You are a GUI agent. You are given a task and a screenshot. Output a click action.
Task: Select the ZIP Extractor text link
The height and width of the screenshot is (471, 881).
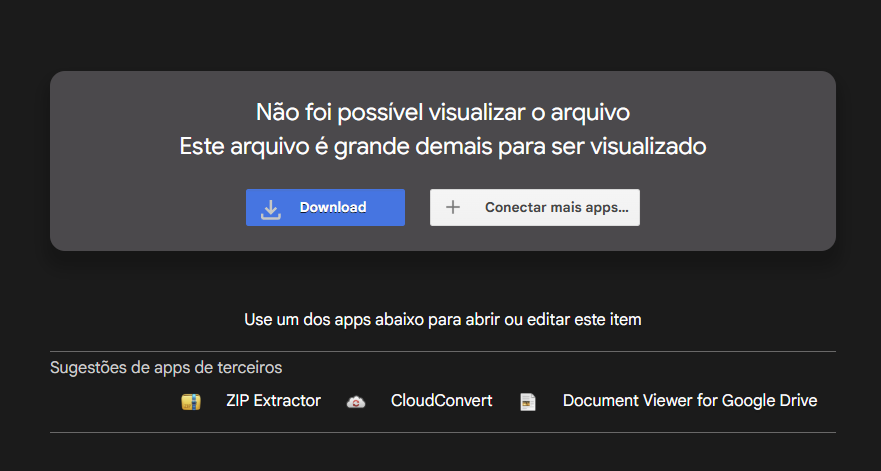(x=273, y=401)
